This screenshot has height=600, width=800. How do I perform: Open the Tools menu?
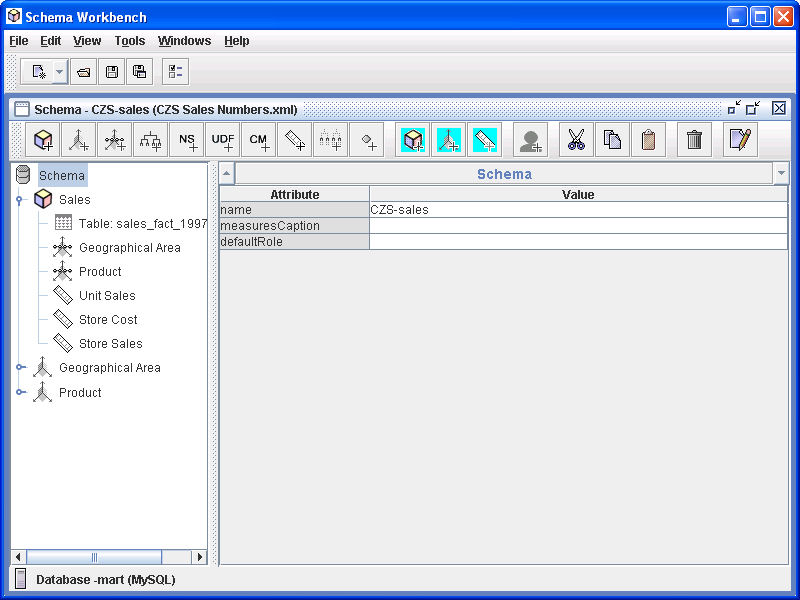[130, 41]
